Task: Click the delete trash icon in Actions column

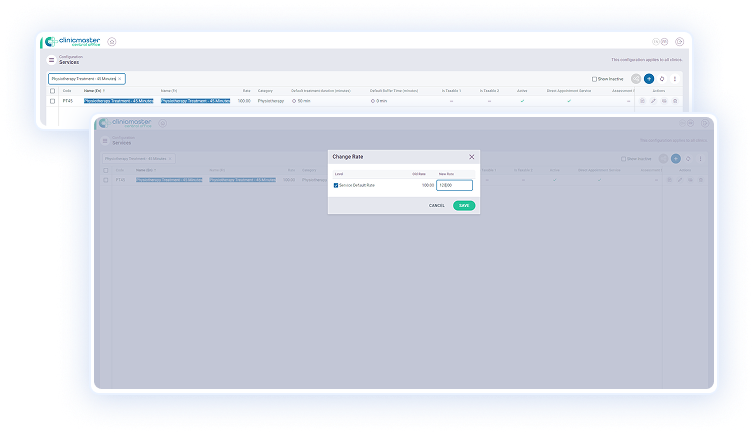Action: click(x=675, y=101)
